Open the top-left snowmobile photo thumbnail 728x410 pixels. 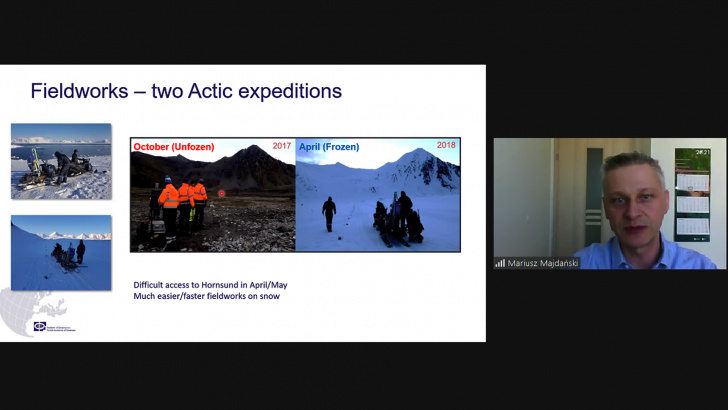tap(60, 161)
